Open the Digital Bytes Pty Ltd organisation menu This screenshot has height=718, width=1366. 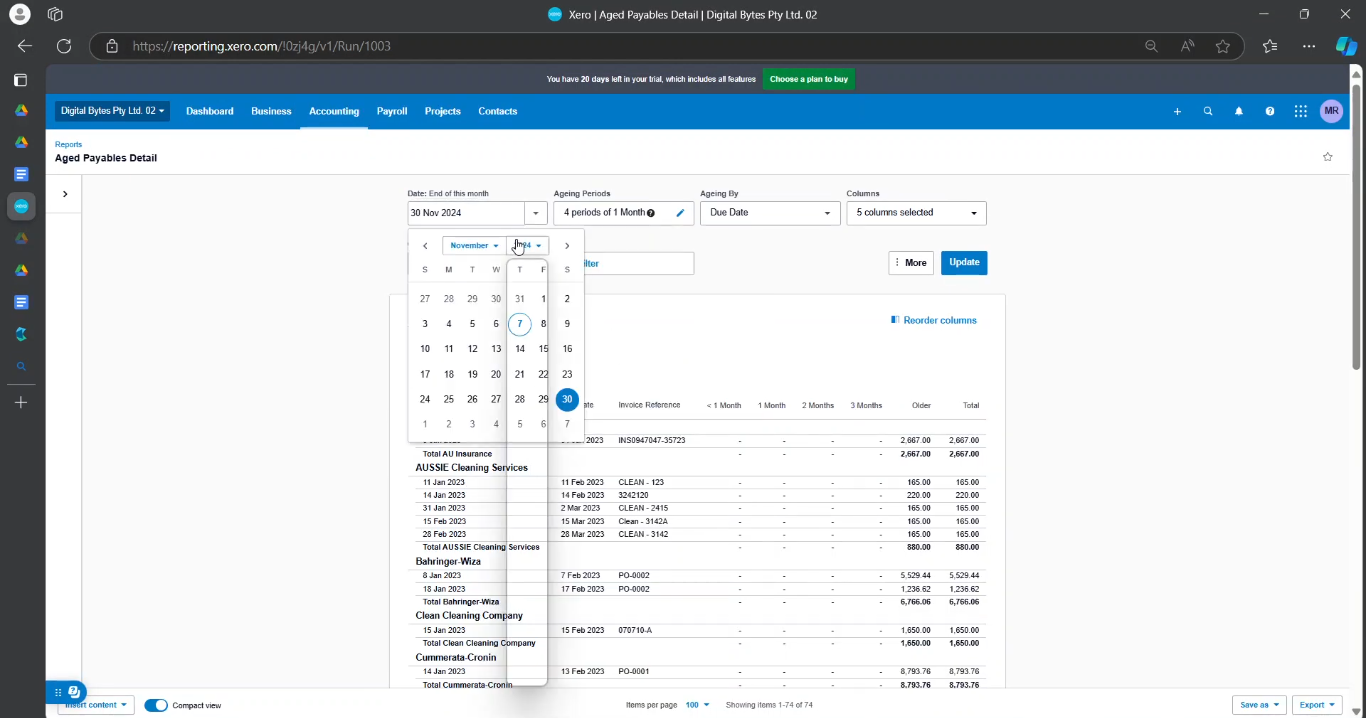point(112,111)
